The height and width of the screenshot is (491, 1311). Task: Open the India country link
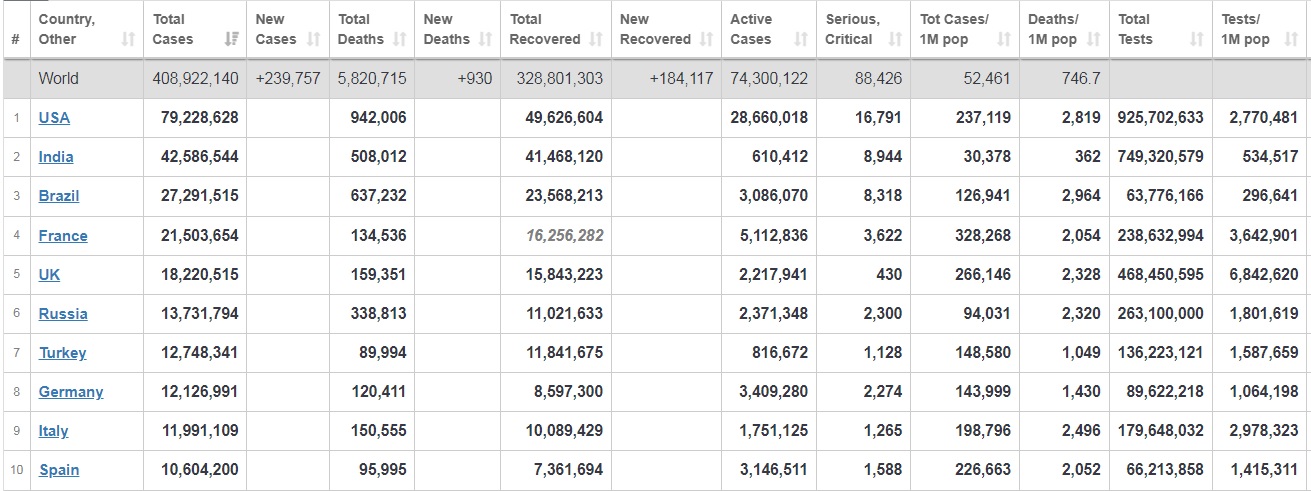tap(56, 157)
